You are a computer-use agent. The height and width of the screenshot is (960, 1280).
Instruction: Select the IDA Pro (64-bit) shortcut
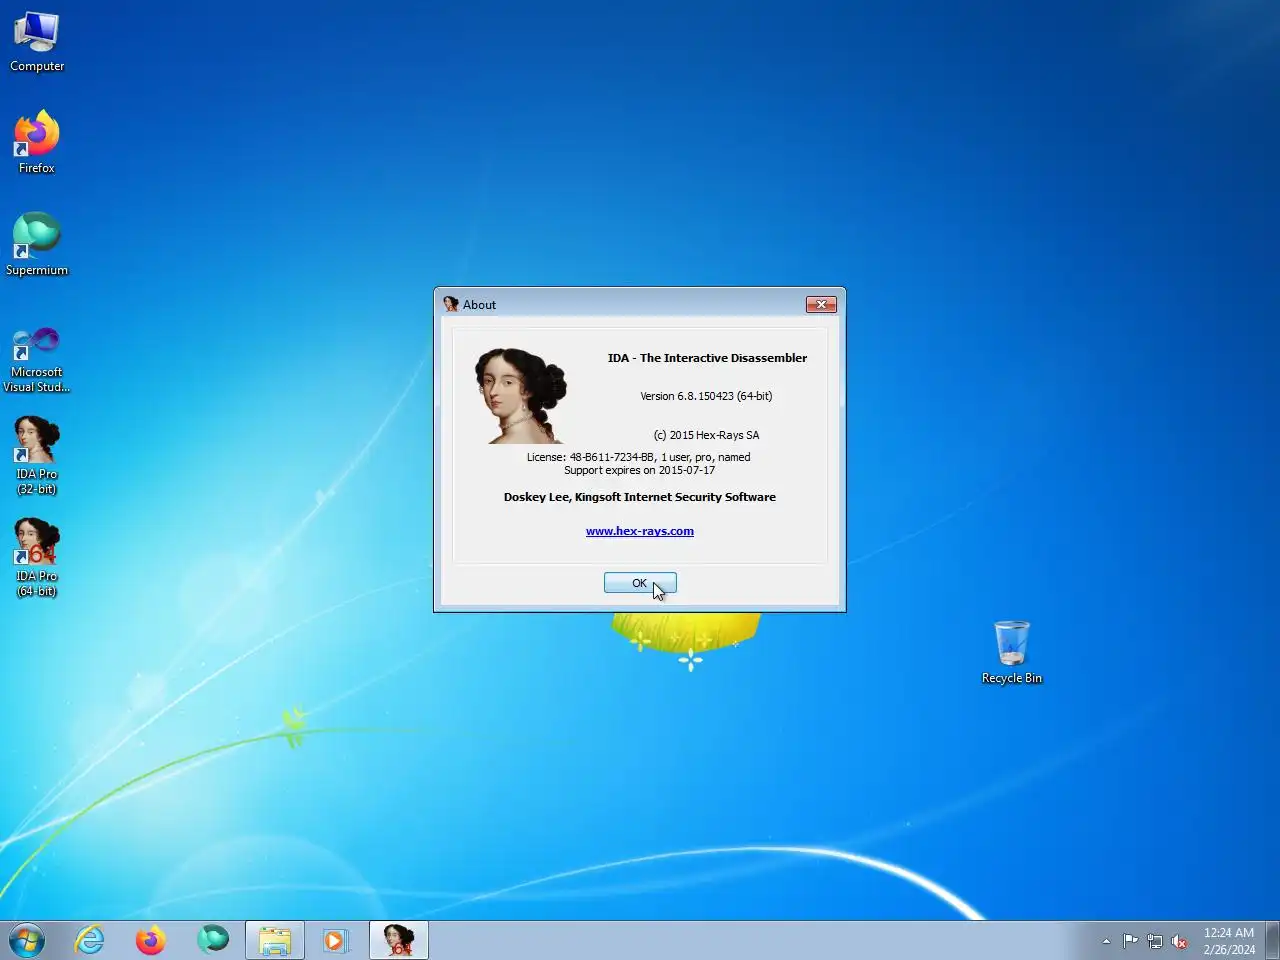click(37, 558)
